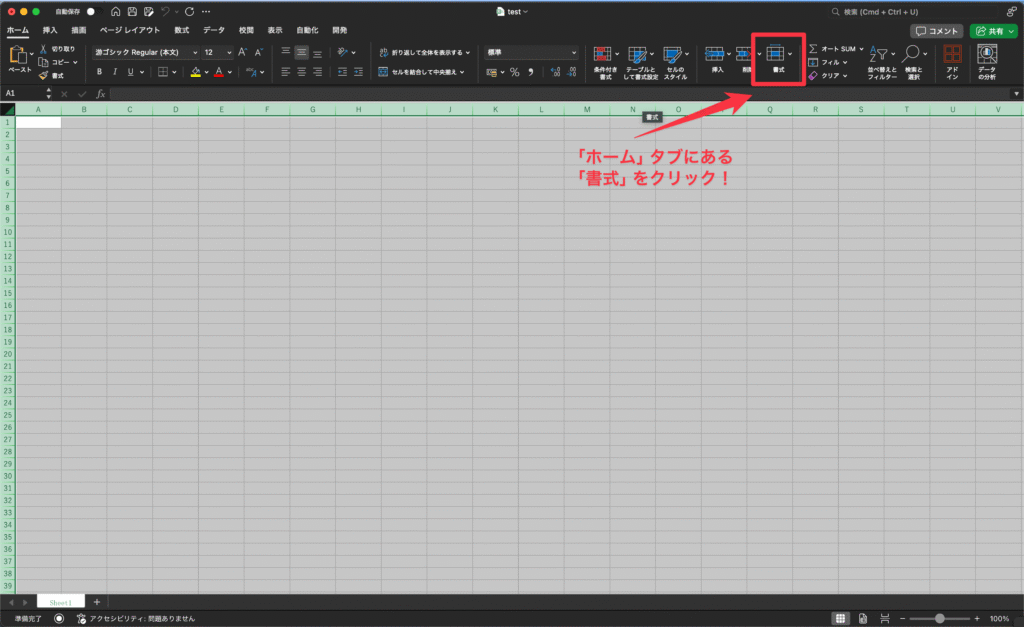The width and height of the screenshot is (1024, 627).
Task: Click the Format Painter brush icon
Action: (43, 76)
